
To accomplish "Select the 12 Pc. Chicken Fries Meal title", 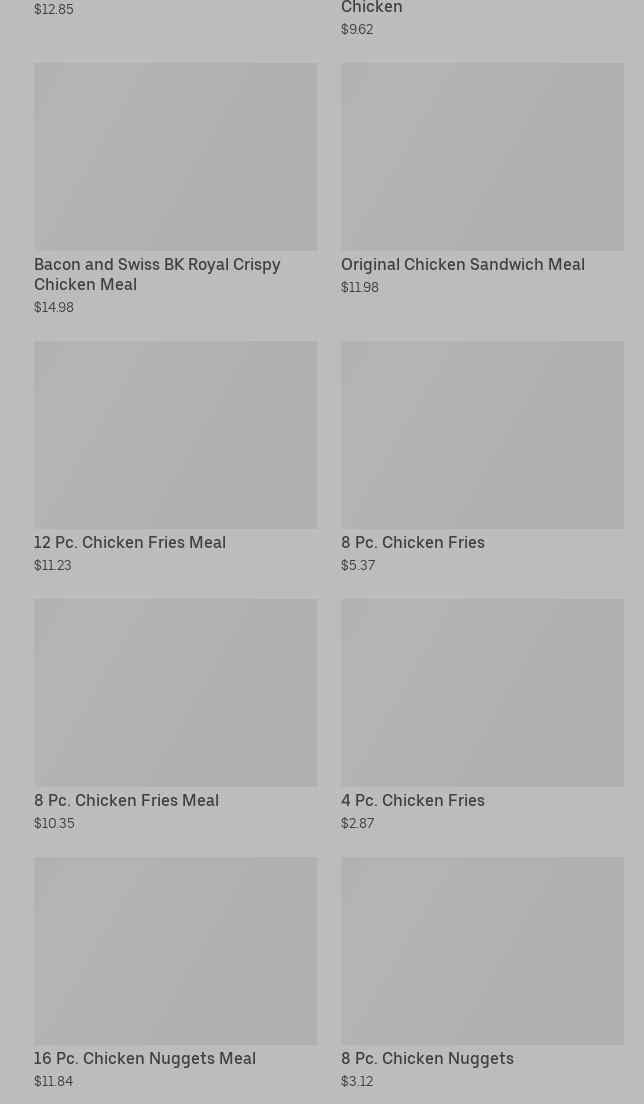I will click(x=130, y=542).
